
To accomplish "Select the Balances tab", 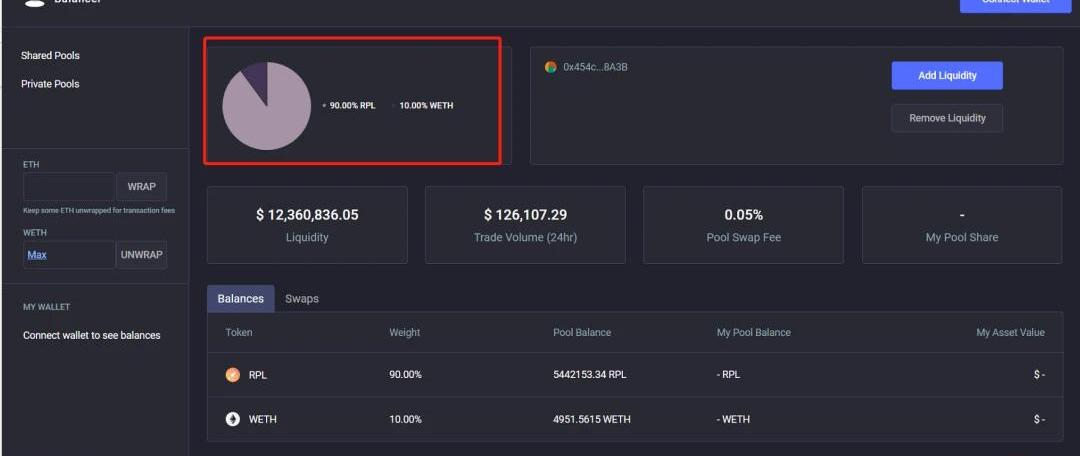I will (x=240, y=298).
